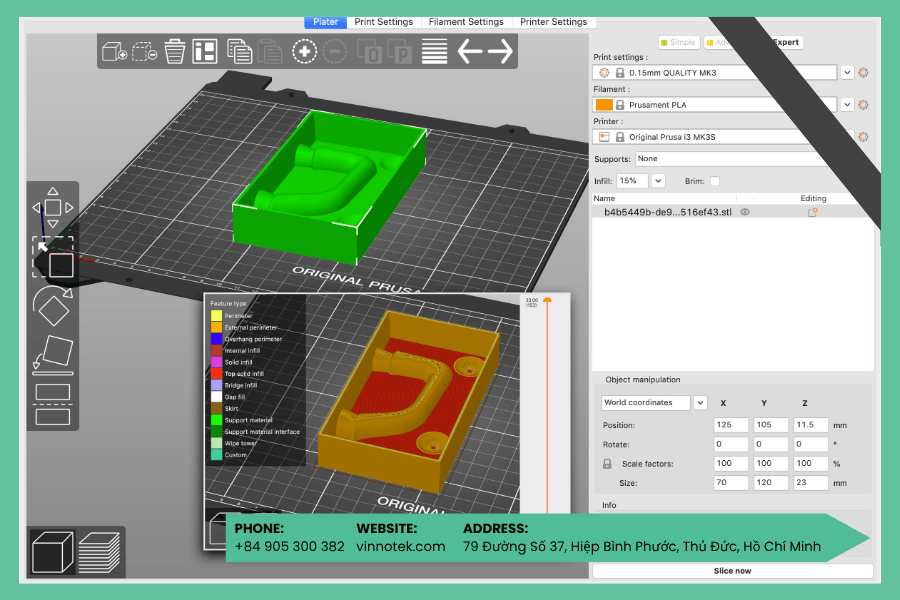Switch to the Print Settings tab
Image resolution: width=900 pixels, height=600 pixels.
[x=383, y=22]
